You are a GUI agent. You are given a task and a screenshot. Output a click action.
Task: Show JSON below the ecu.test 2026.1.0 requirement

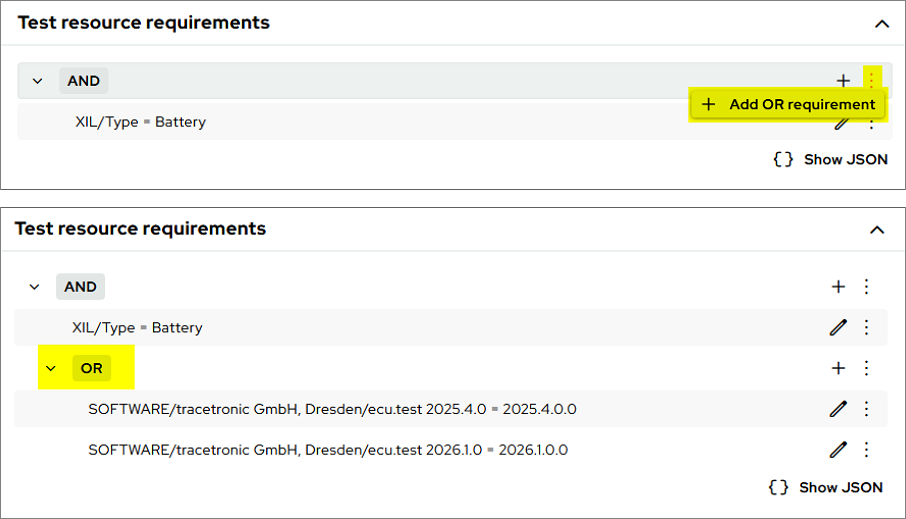(x=825, y=487)
